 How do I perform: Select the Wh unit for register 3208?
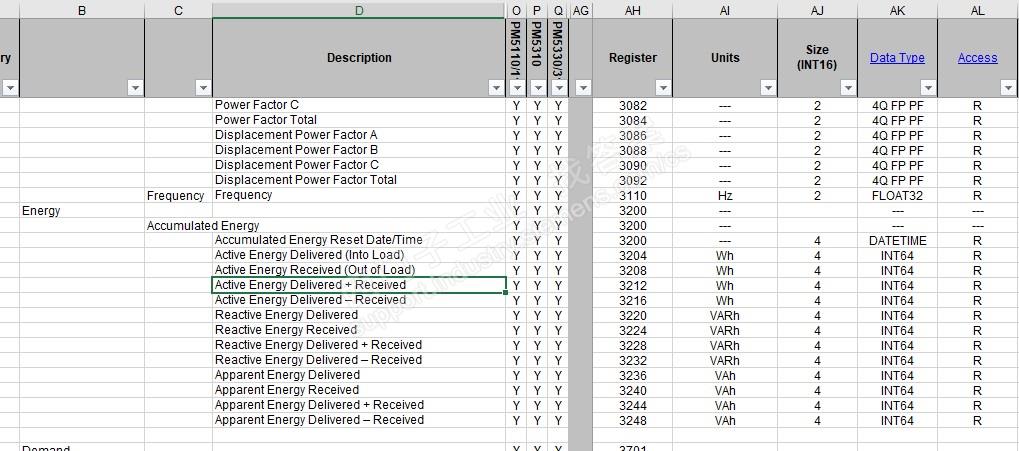(x=725, y=270)
